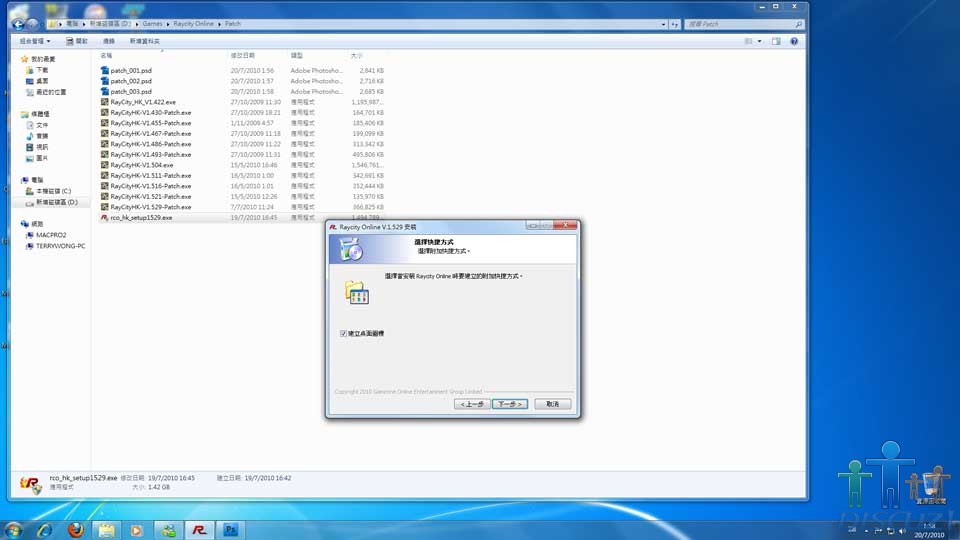This screenshot has width=960, height=540.
Task: Switch to the Raycity installer taskbar icon
Action: 199,530
